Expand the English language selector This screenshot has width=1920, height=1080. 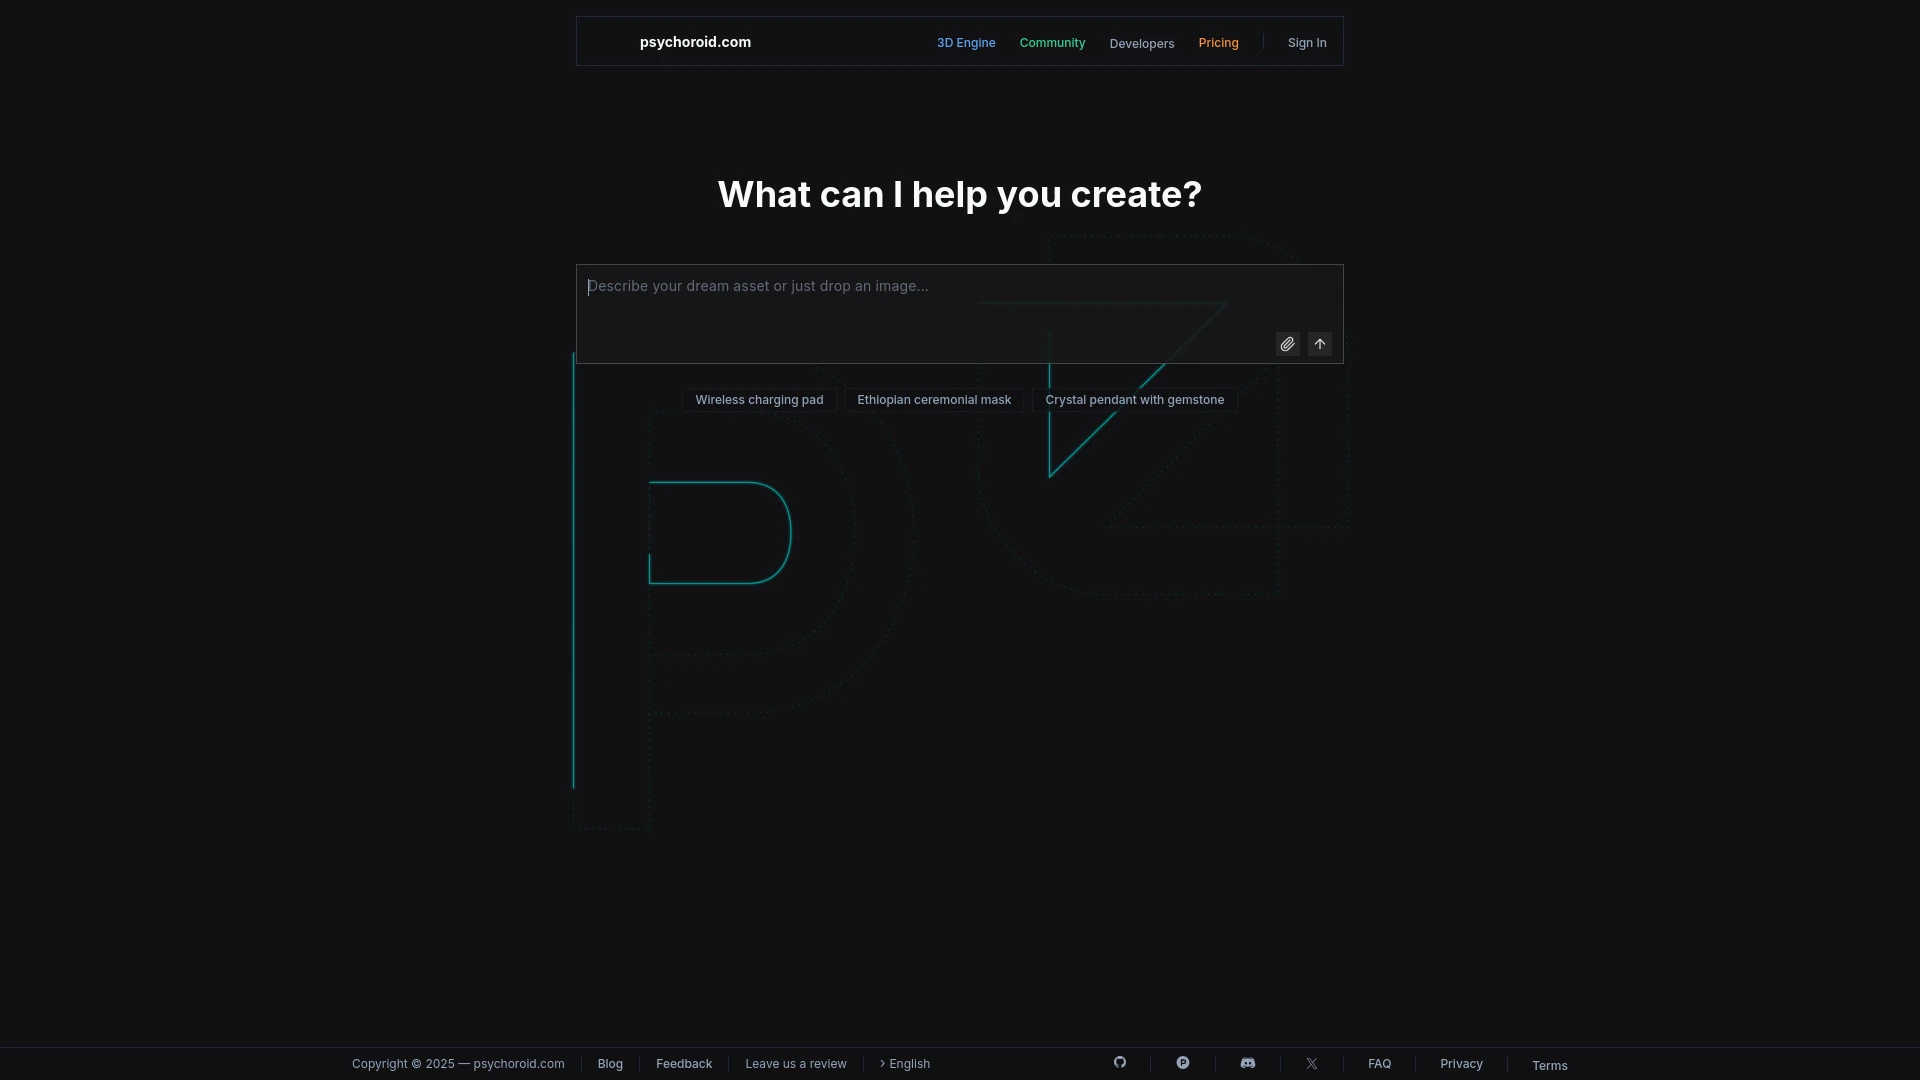click(x=903, y=1064)
